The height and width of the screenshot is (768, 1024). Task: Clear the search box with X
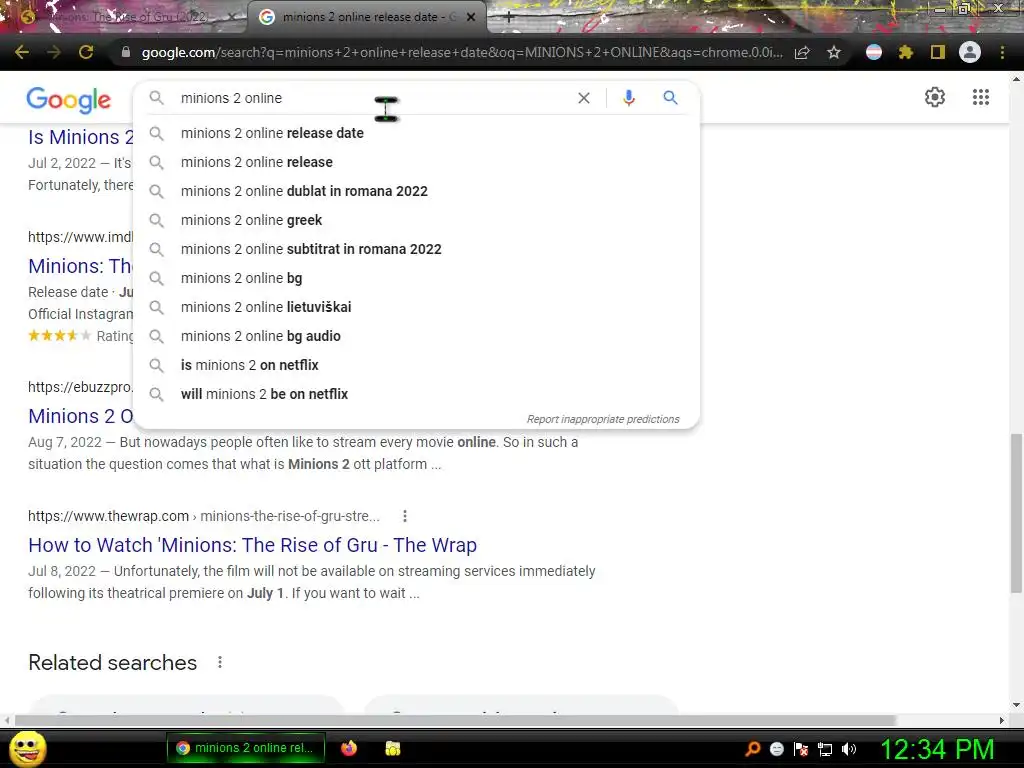584,98
